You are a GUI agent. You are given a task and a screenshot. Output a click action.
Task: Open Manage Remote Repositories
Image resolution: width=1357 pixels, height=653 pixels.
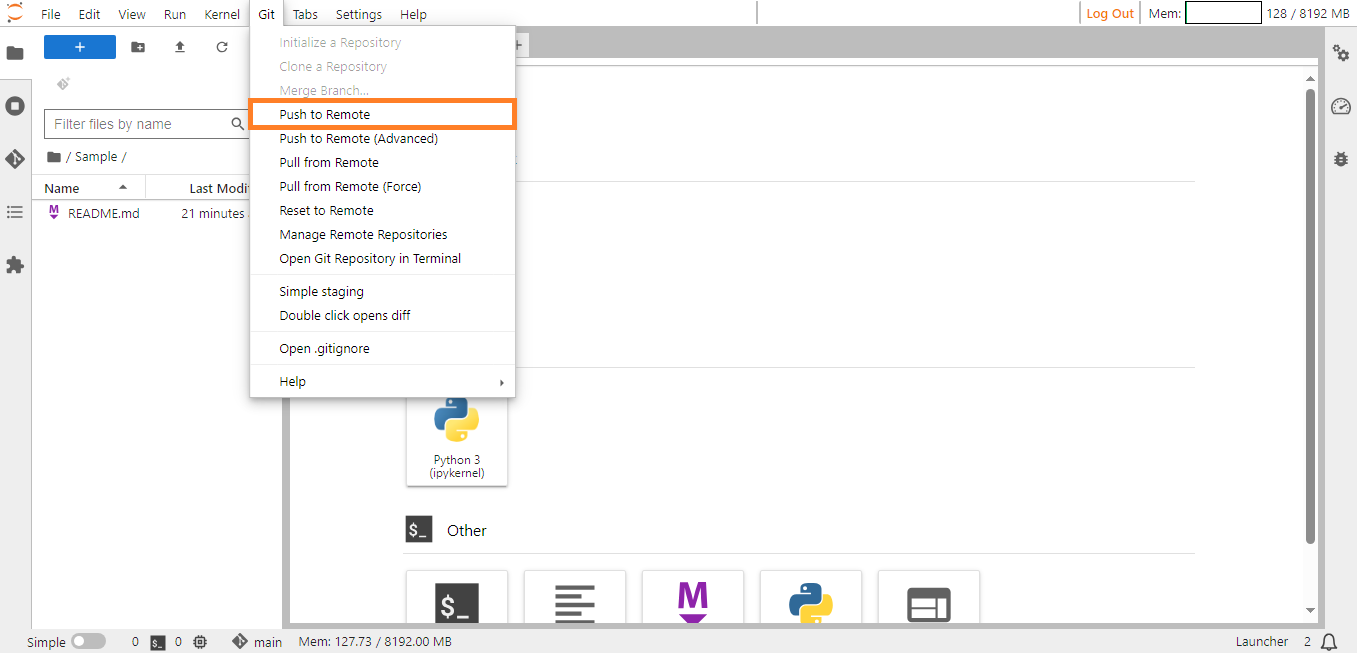[382, 235]
